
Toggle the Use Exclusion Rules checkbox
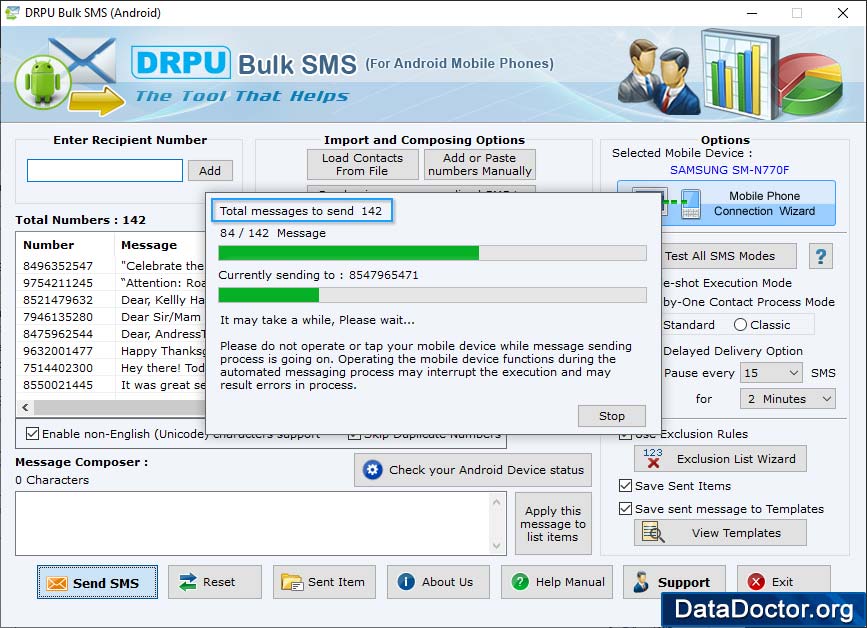point(625,434)
